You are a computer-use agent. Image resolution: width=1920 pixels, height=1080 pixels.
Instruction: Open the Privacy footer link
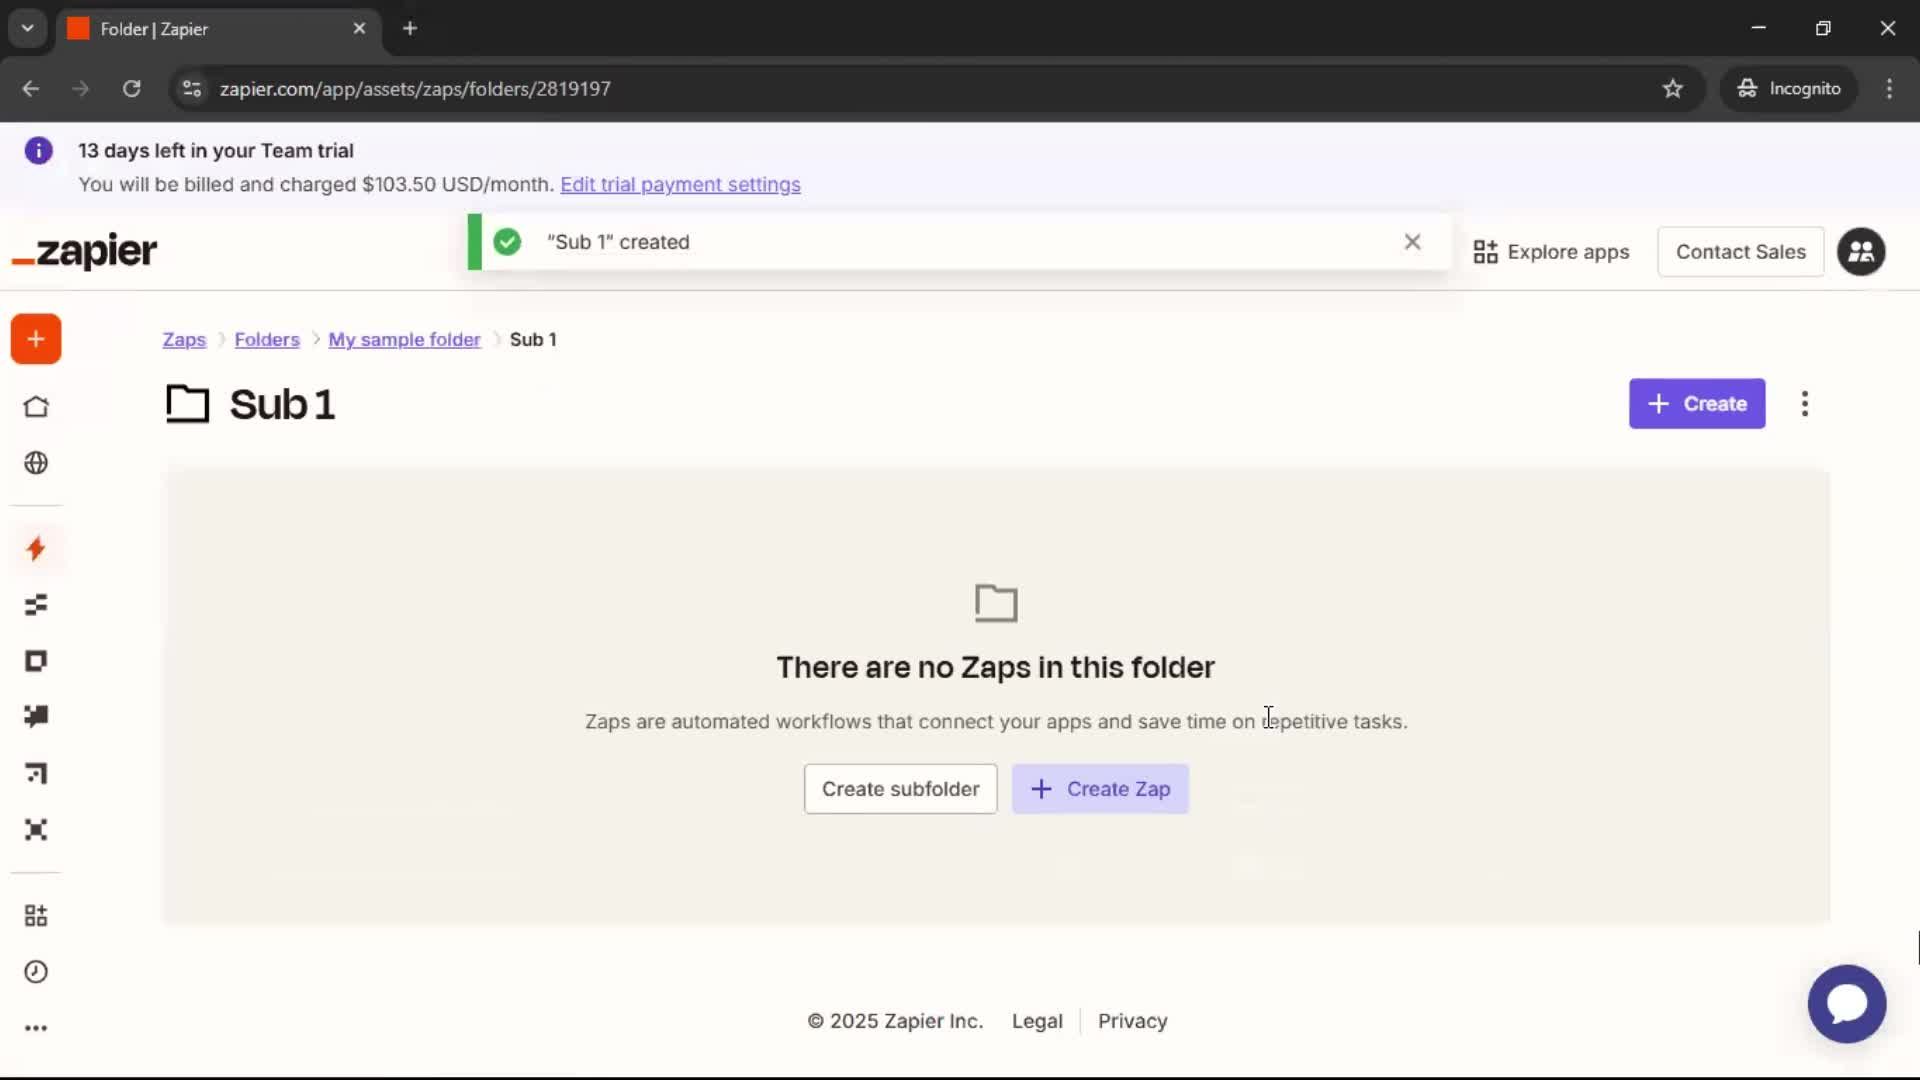click(1132, 1021)
